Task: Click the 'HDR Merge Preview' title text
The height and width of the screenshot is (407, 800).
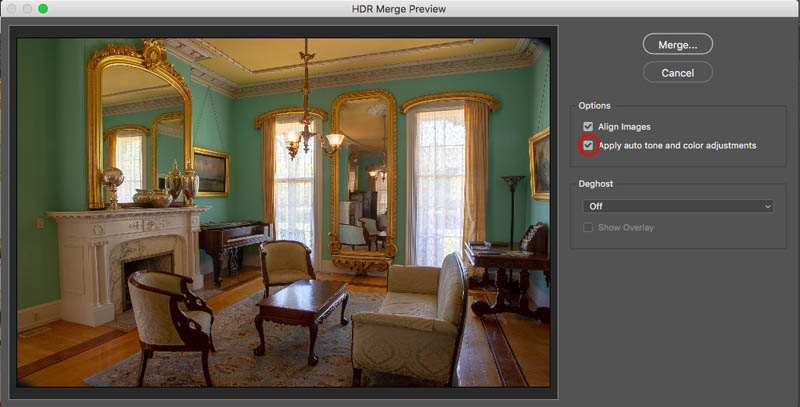Action: pos(399,9)
